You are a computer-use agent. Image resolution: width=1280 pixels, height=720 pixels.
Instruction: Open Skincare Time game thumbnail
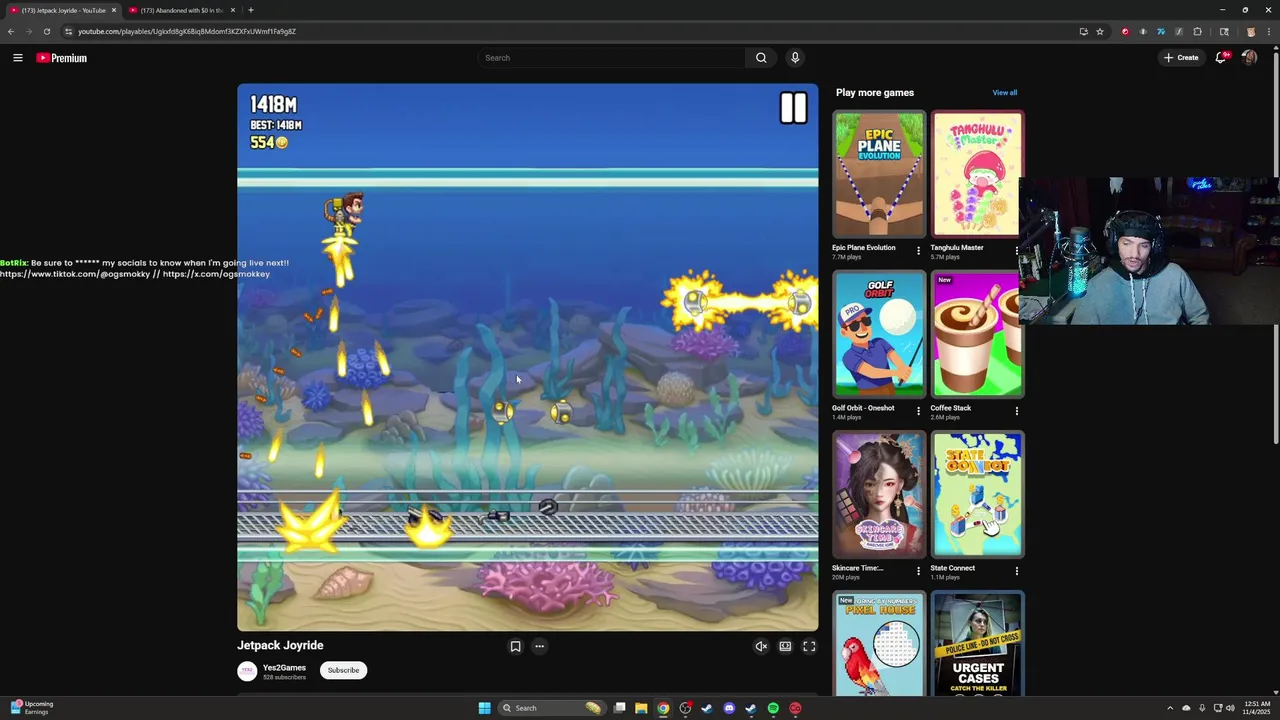tap(879, 494)
